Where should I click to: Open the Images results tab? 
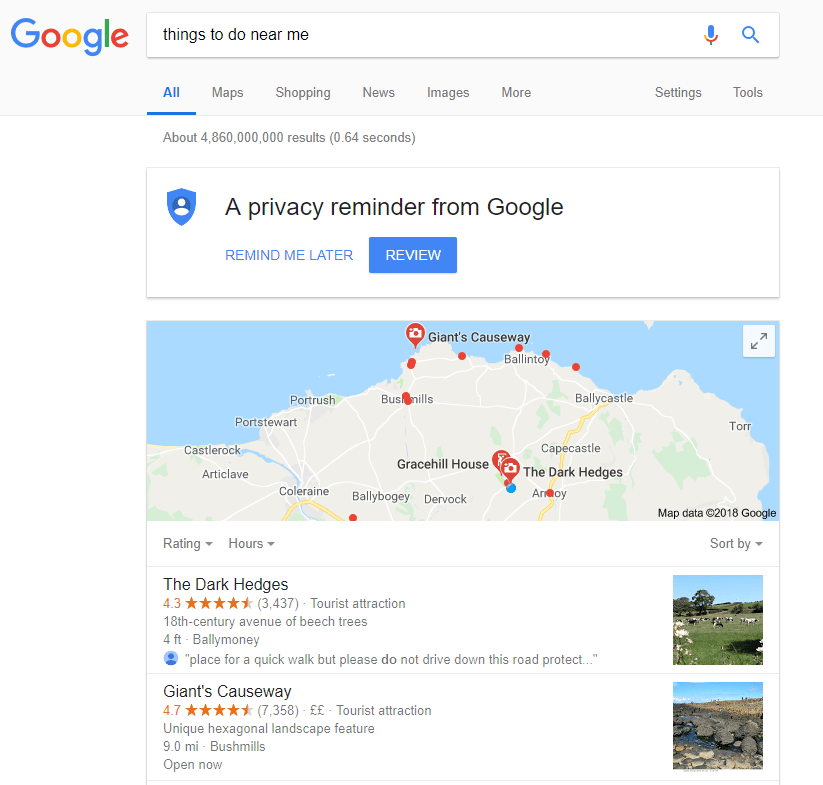(448, 92)
